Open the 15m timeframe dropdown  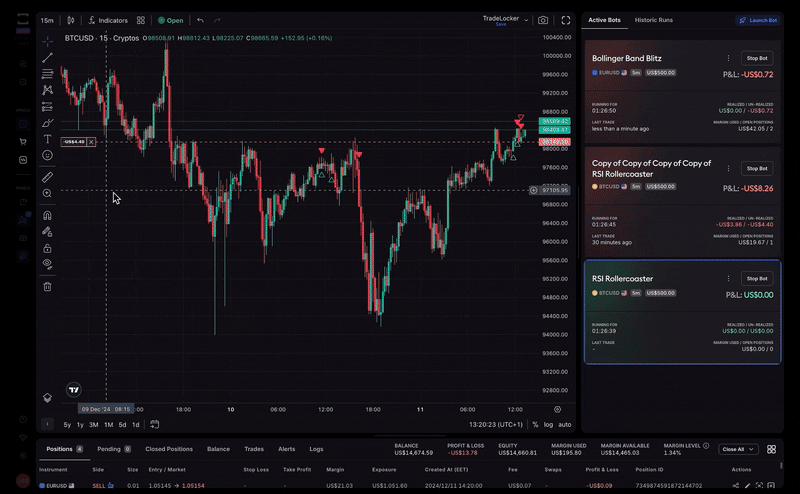point(48,20)
